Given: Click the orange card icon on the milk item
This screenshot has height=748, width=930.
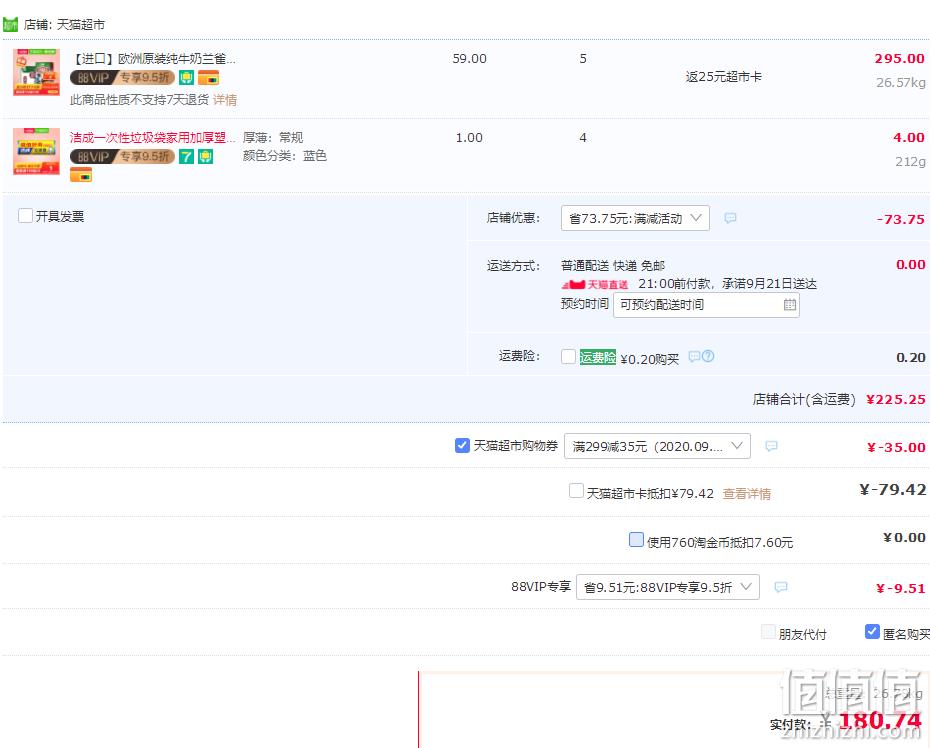Looking at the screenshot, I should coord(208,78).
